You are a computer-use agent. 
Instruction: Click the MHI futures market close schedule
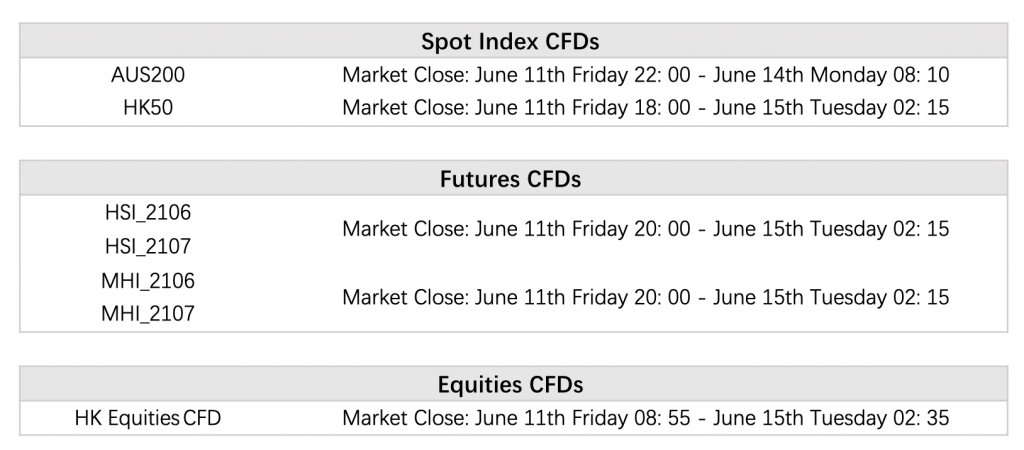point(645,297)
